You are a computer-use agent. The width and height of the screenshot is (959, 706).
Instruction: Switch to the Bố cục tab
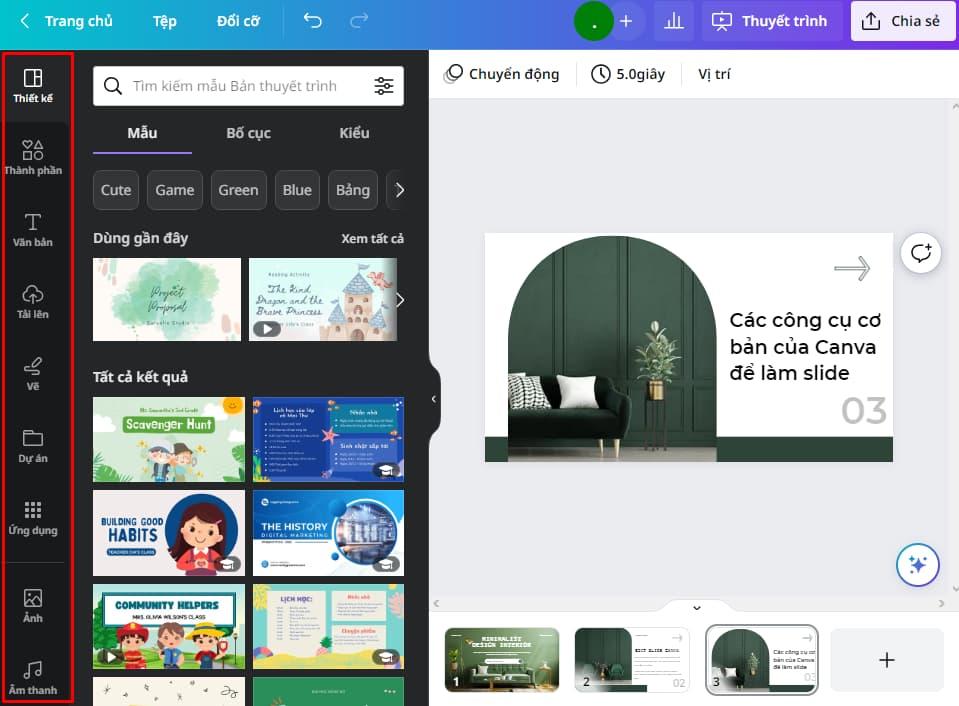click(248, 133)
